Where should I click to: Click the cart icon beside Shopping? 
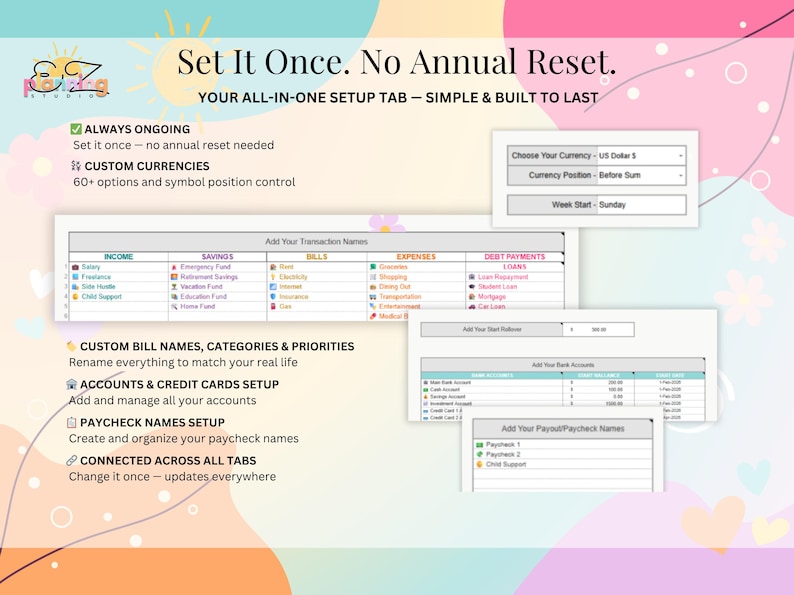373,277
